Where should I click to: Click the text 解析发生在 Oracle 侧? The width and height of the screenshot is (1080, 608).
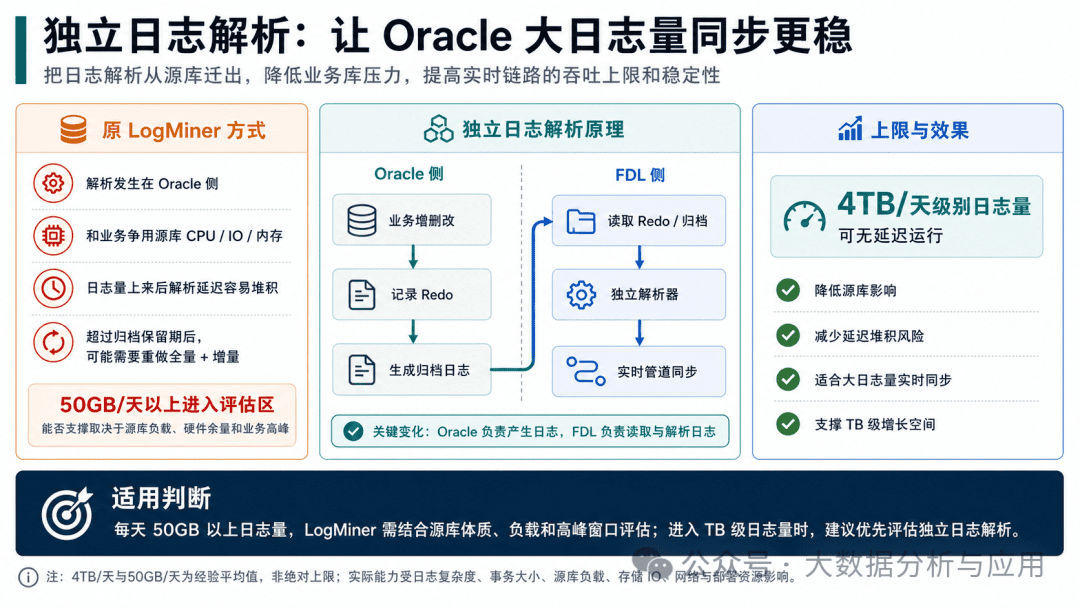[x=152, y=183]
